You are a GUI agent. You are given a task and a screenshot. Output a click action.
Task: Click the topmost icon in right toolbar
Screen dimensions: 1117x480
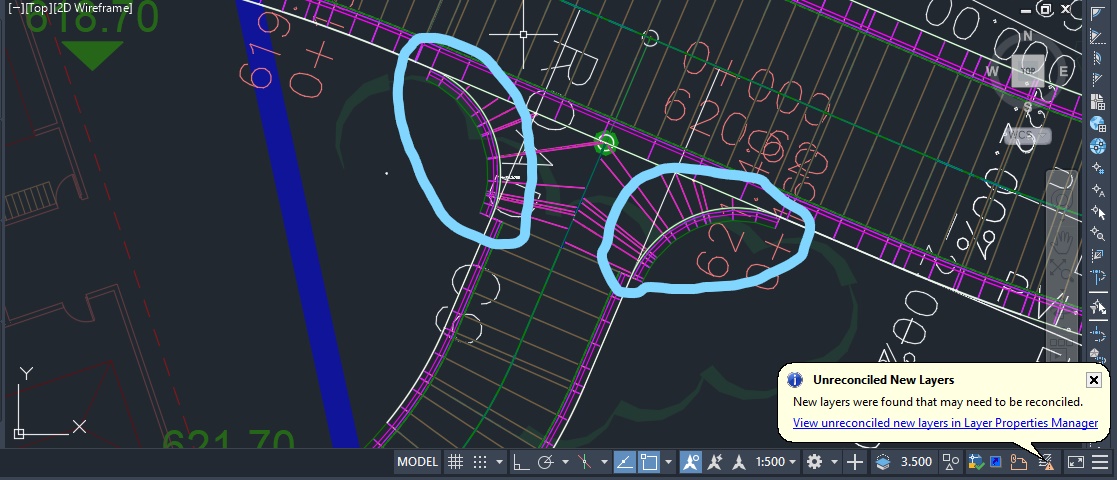pyautogui.click(x=1097, y=14)
